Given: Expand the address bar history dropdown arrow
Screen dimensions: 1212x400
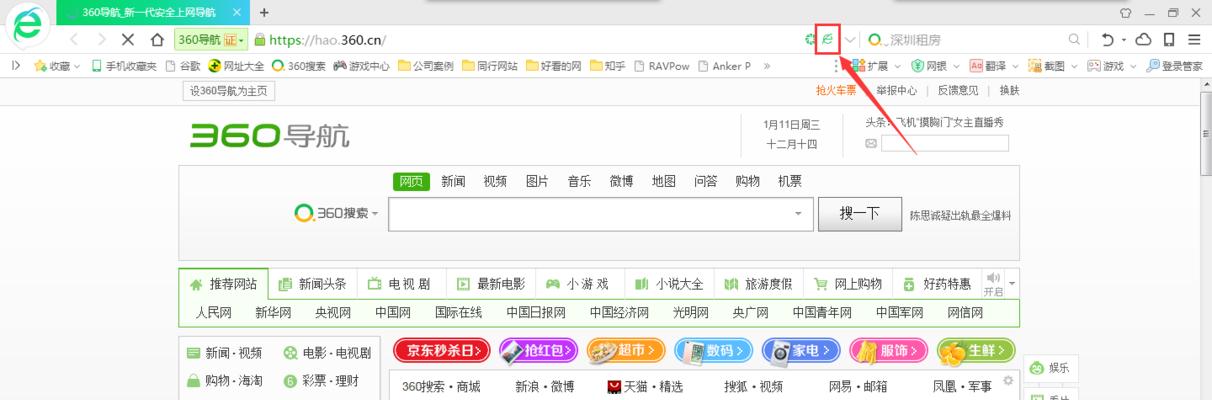Looking at the screenshot, I should (850, 40).
